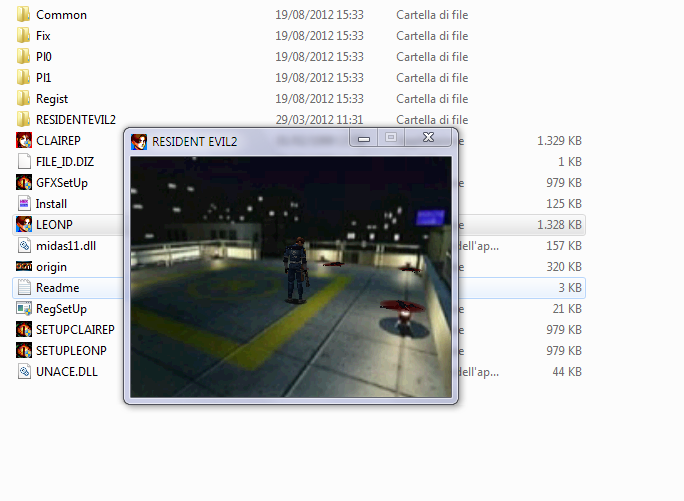
Task: Minimize the RESIDENT EVIL2 game window
Action: 364,138
